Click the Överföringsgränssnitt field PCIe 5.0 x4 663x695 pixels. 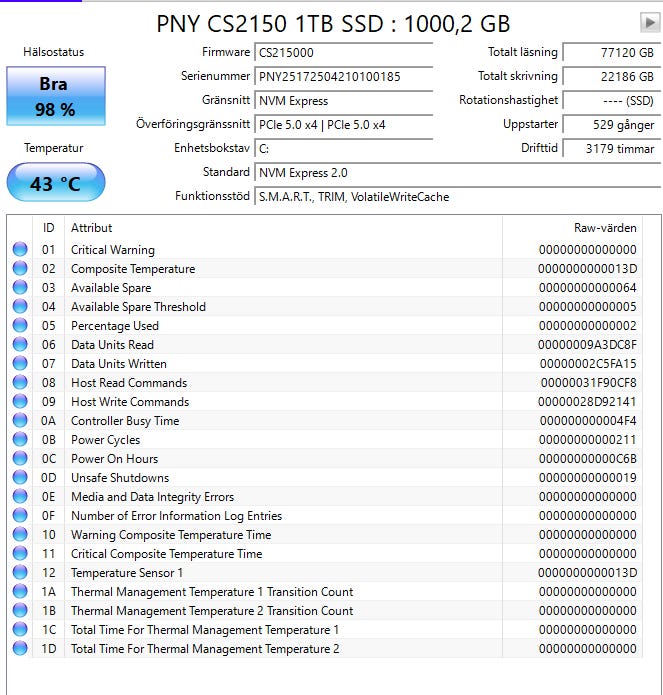click(343, 125)
